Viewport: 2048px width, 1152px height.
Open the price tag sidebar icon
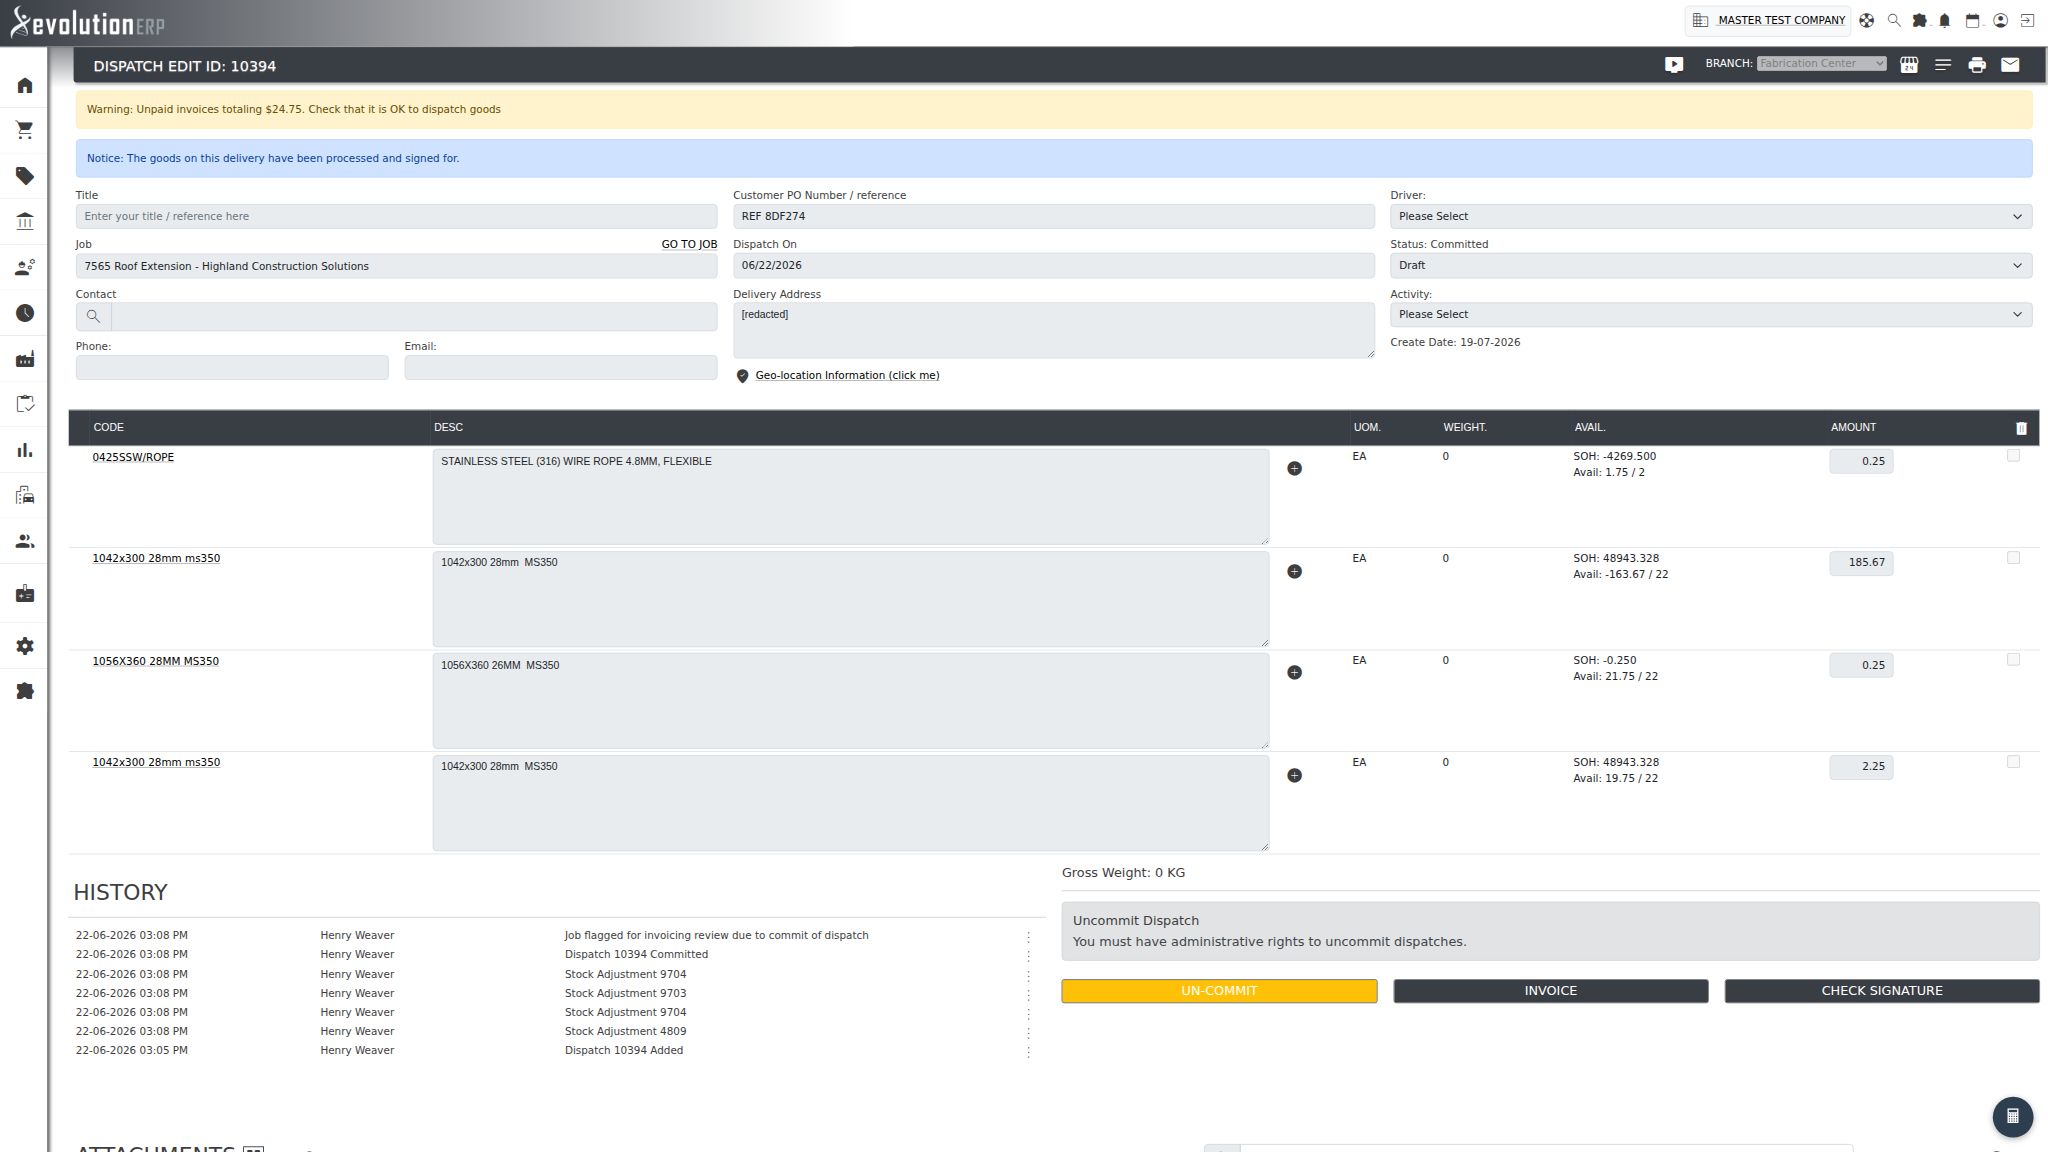(x=25, y=177)
